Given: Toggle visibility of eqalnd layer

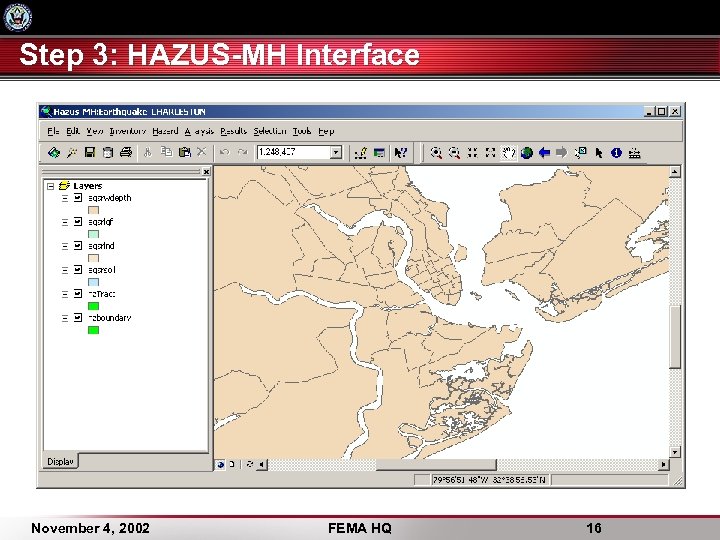Looking at the screenshot, I should pos(78,246).
